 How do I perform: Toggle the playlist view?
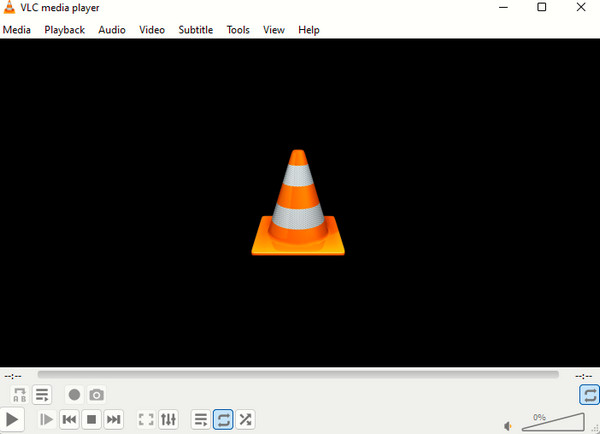[201, 419]
